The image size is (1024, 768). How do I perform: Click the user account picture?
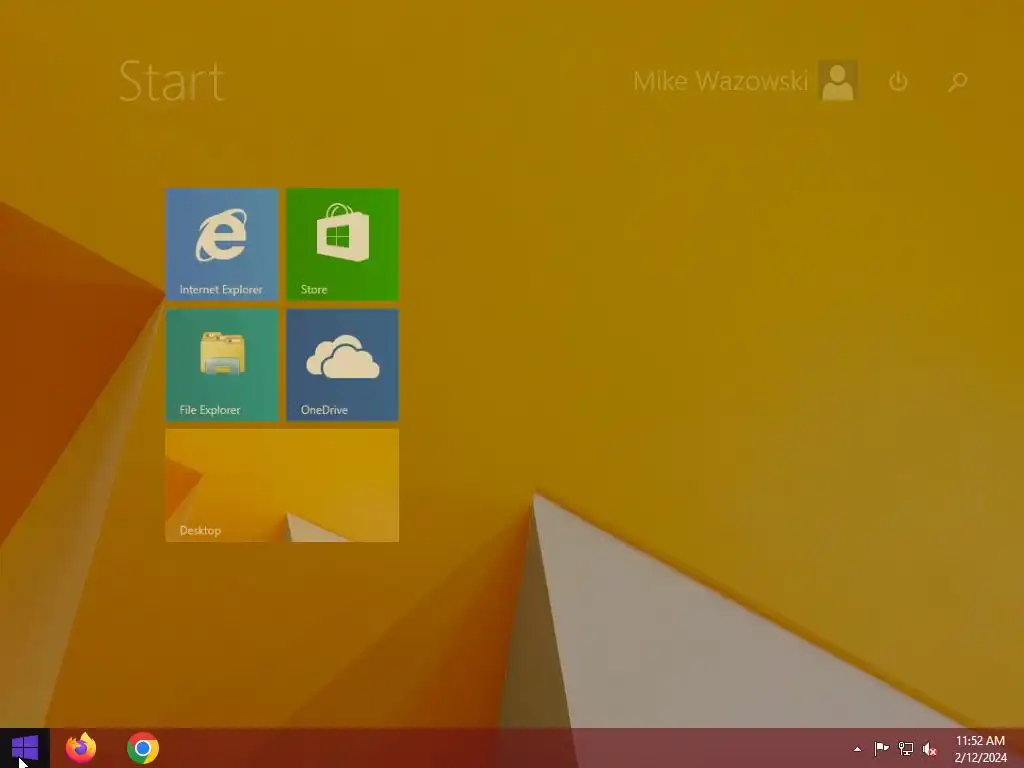pos(838,81)
